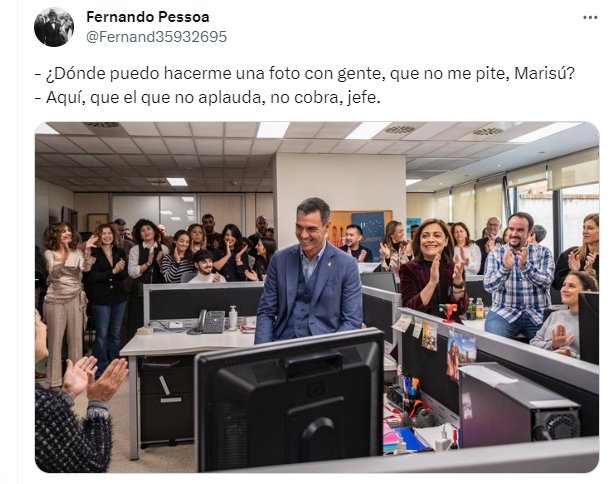
Task: Click the seated young man in the white sweater
Action: [x=204, y=267]
